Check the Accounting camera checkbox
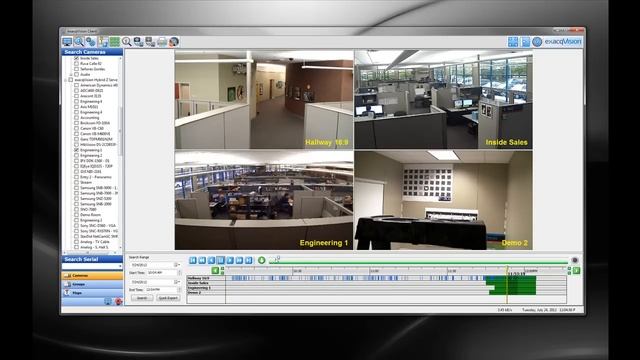Viewport: 640px width, 360px height. click(x=76, y=118)
